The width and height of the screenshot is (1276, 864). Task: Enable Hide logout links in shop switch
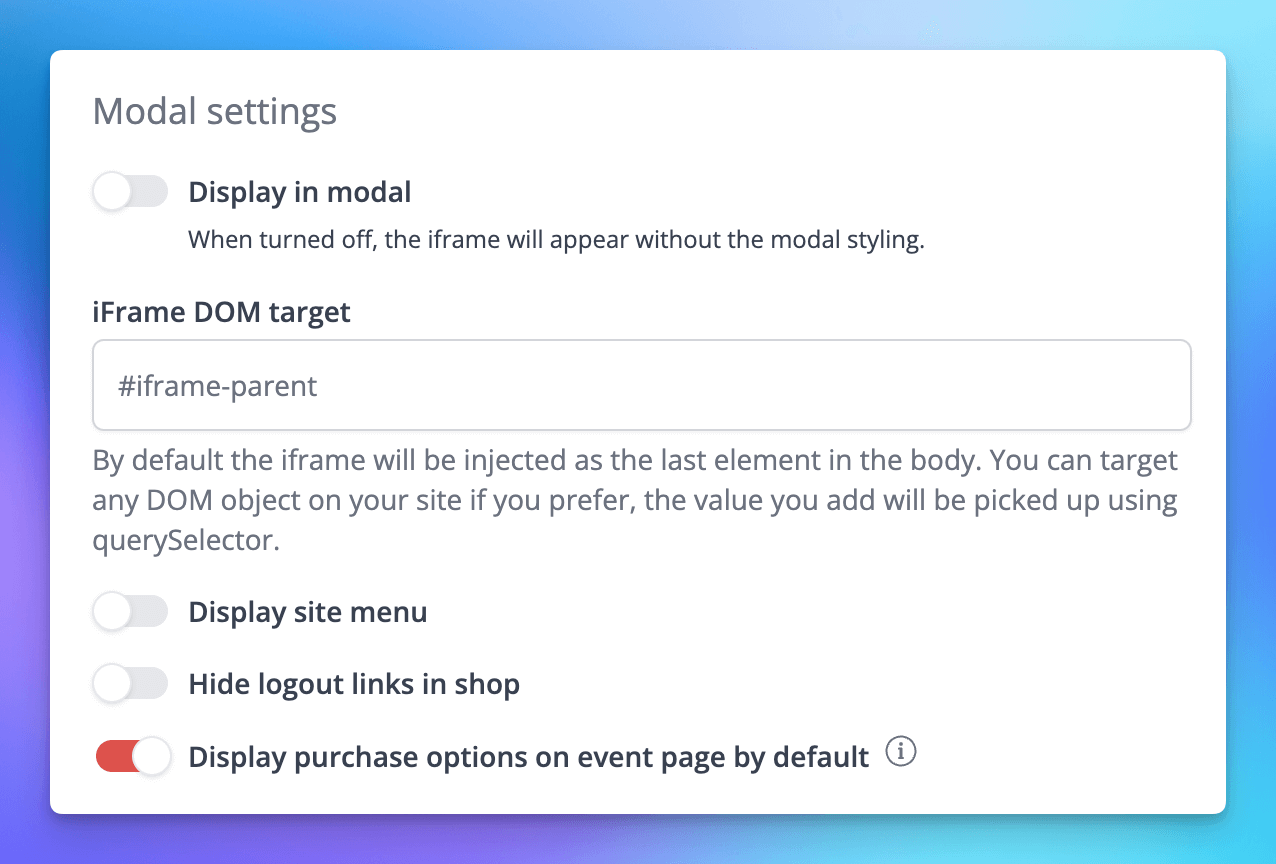tap(130, 685)
